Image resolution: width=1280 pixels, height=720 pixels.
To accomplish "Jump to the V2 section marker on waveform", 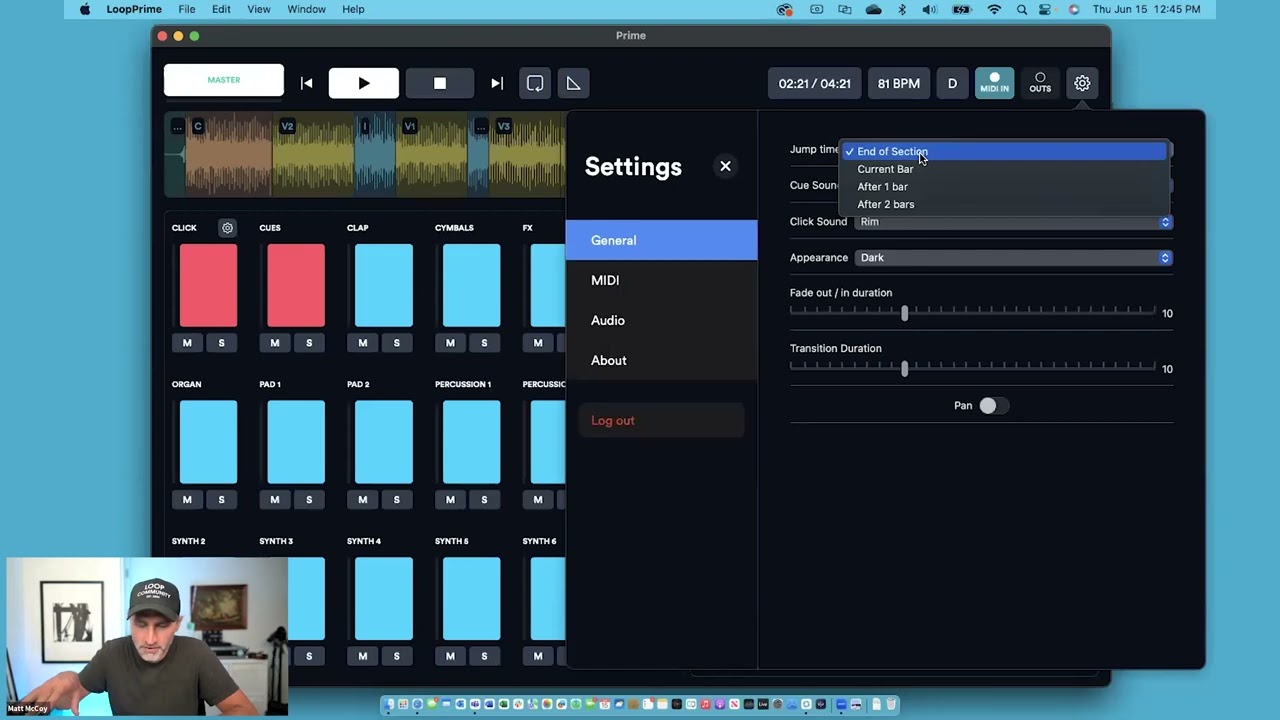I will [288, 127].
